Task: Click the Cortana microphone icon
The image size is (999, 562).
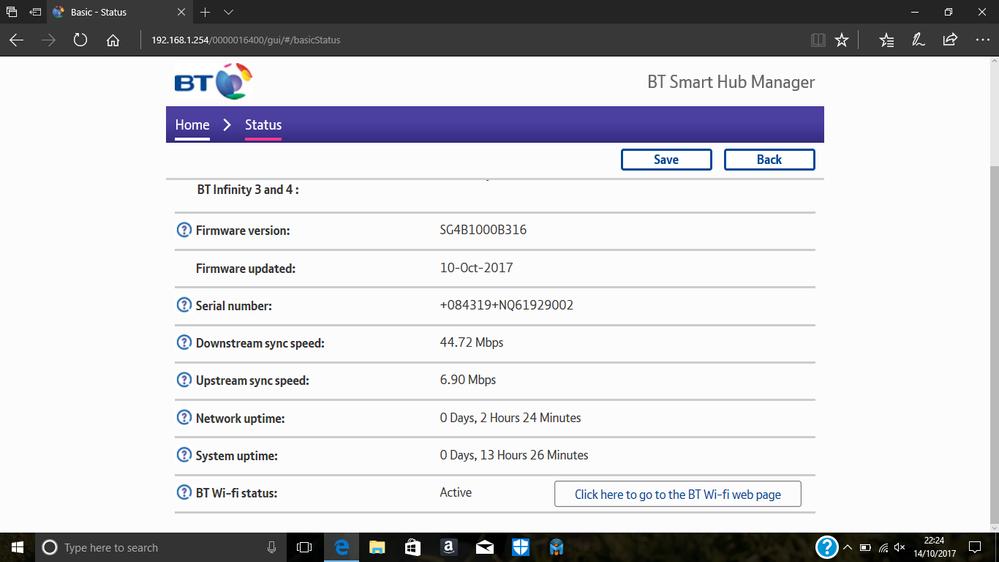Action: point(271,547)
